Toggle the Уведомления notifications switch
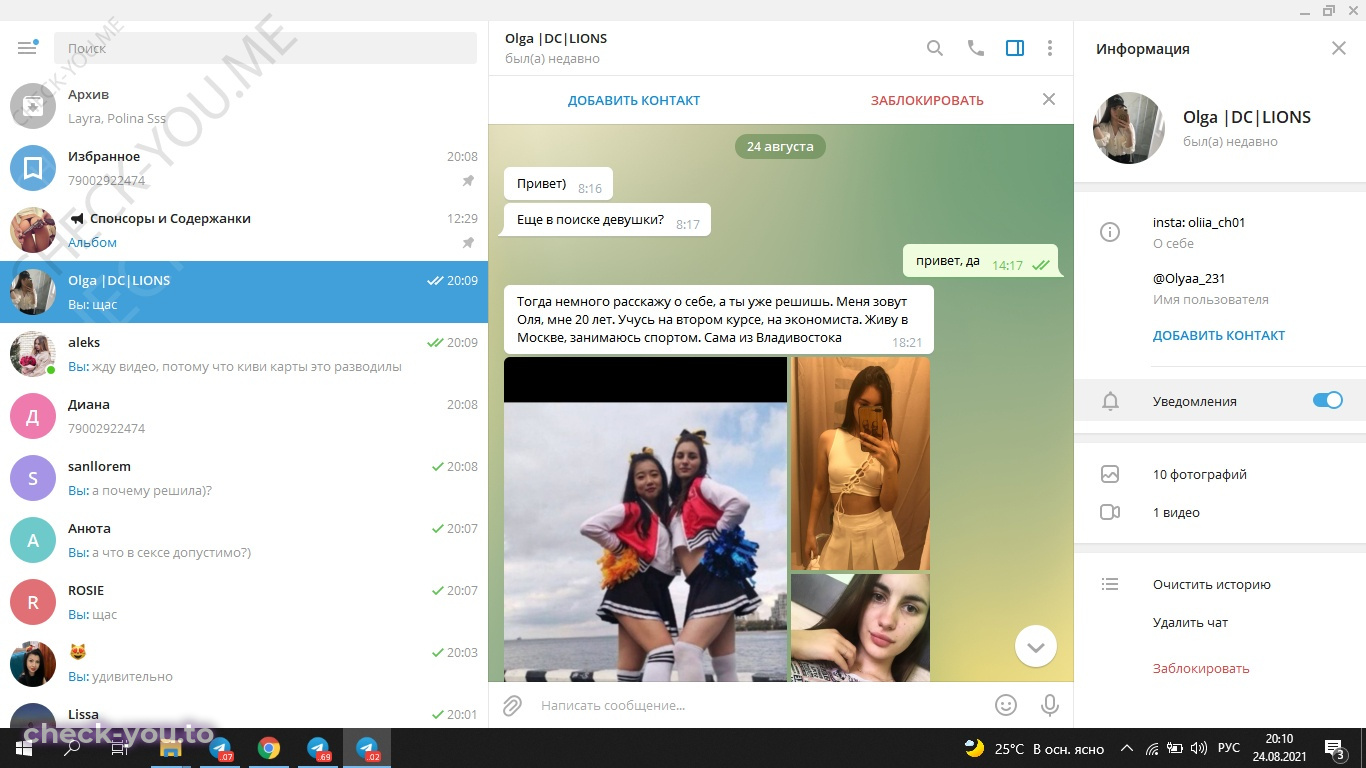This screenshot has width=1366, height=768. click(x=1328, y=401)
